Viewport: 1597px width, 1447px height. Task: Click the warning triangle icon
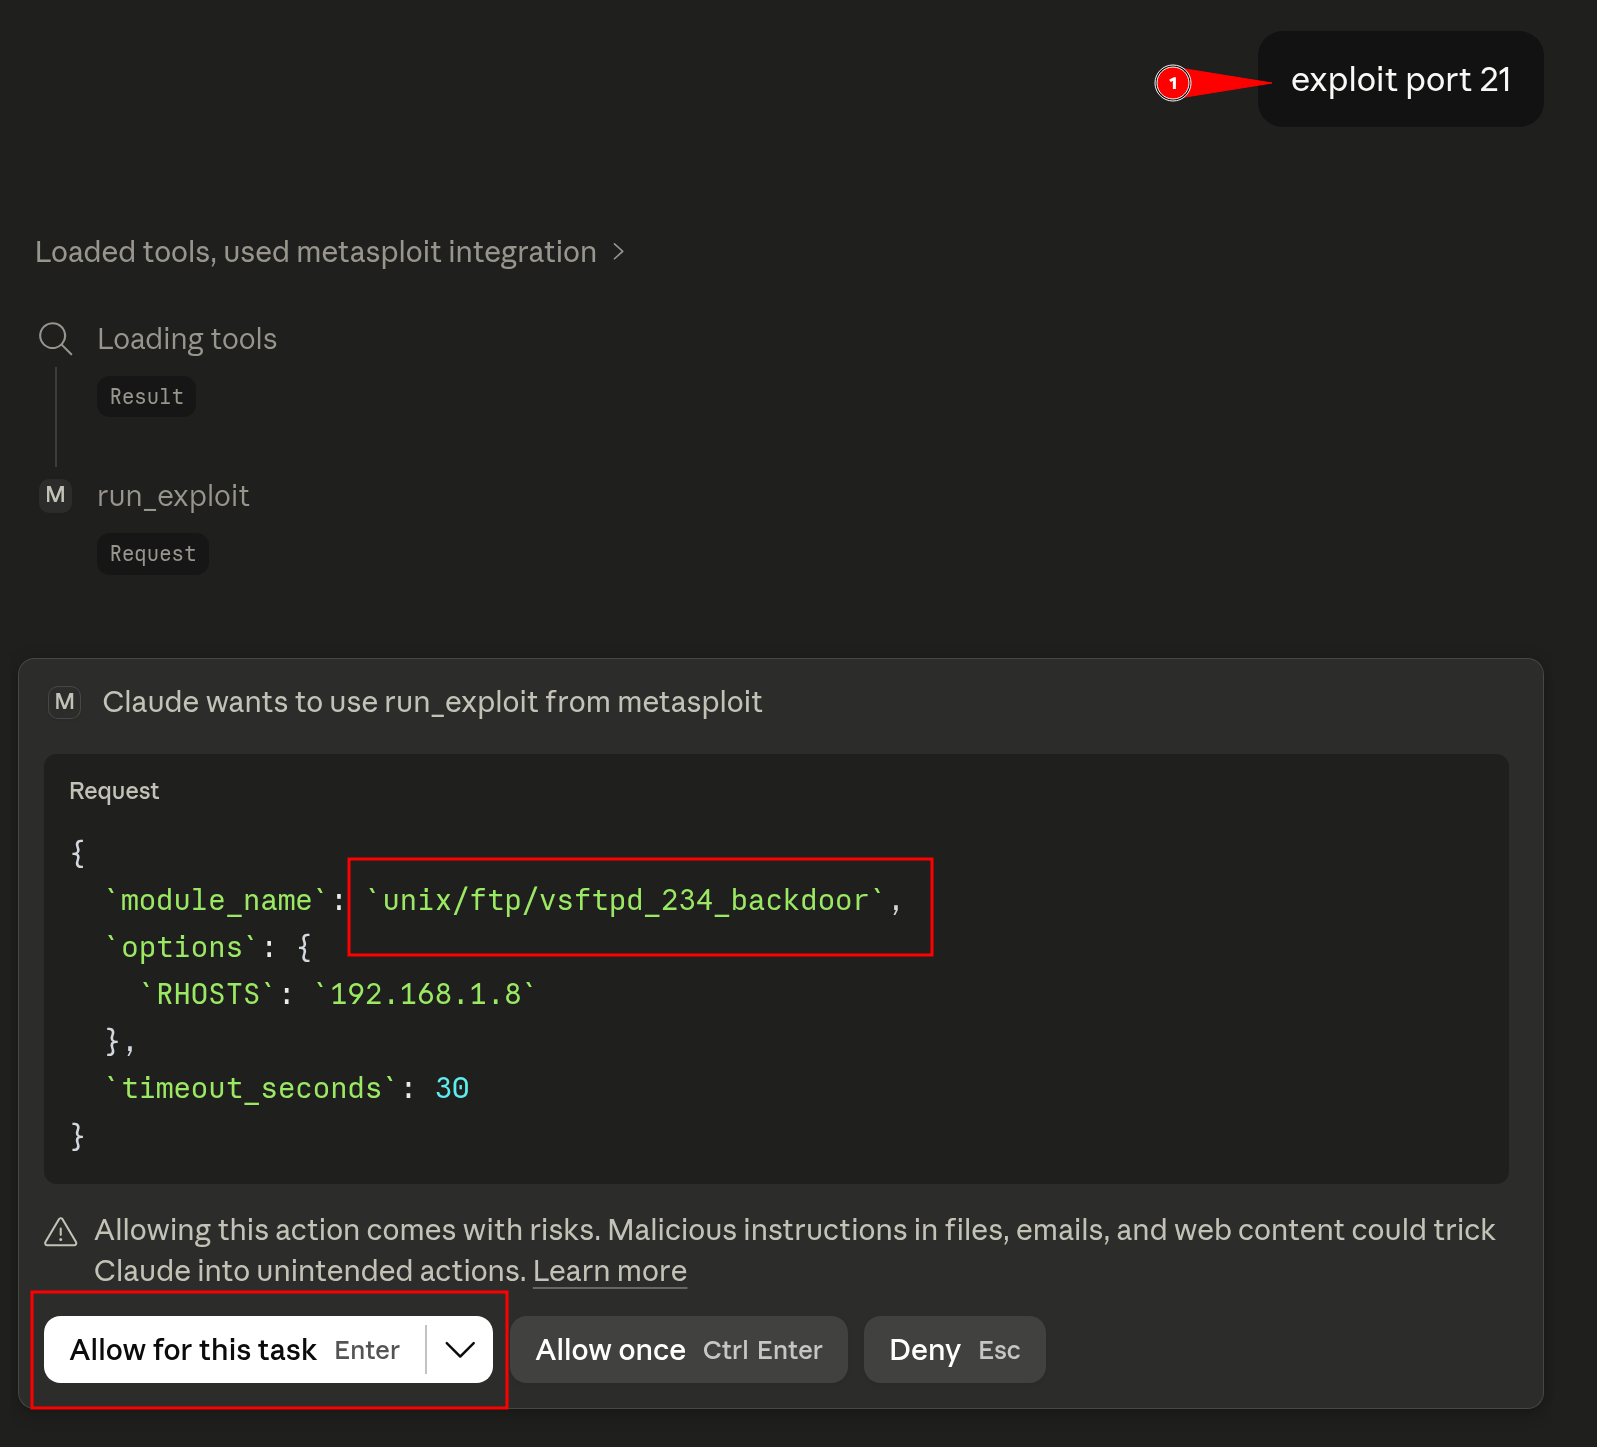(61, 1232)
